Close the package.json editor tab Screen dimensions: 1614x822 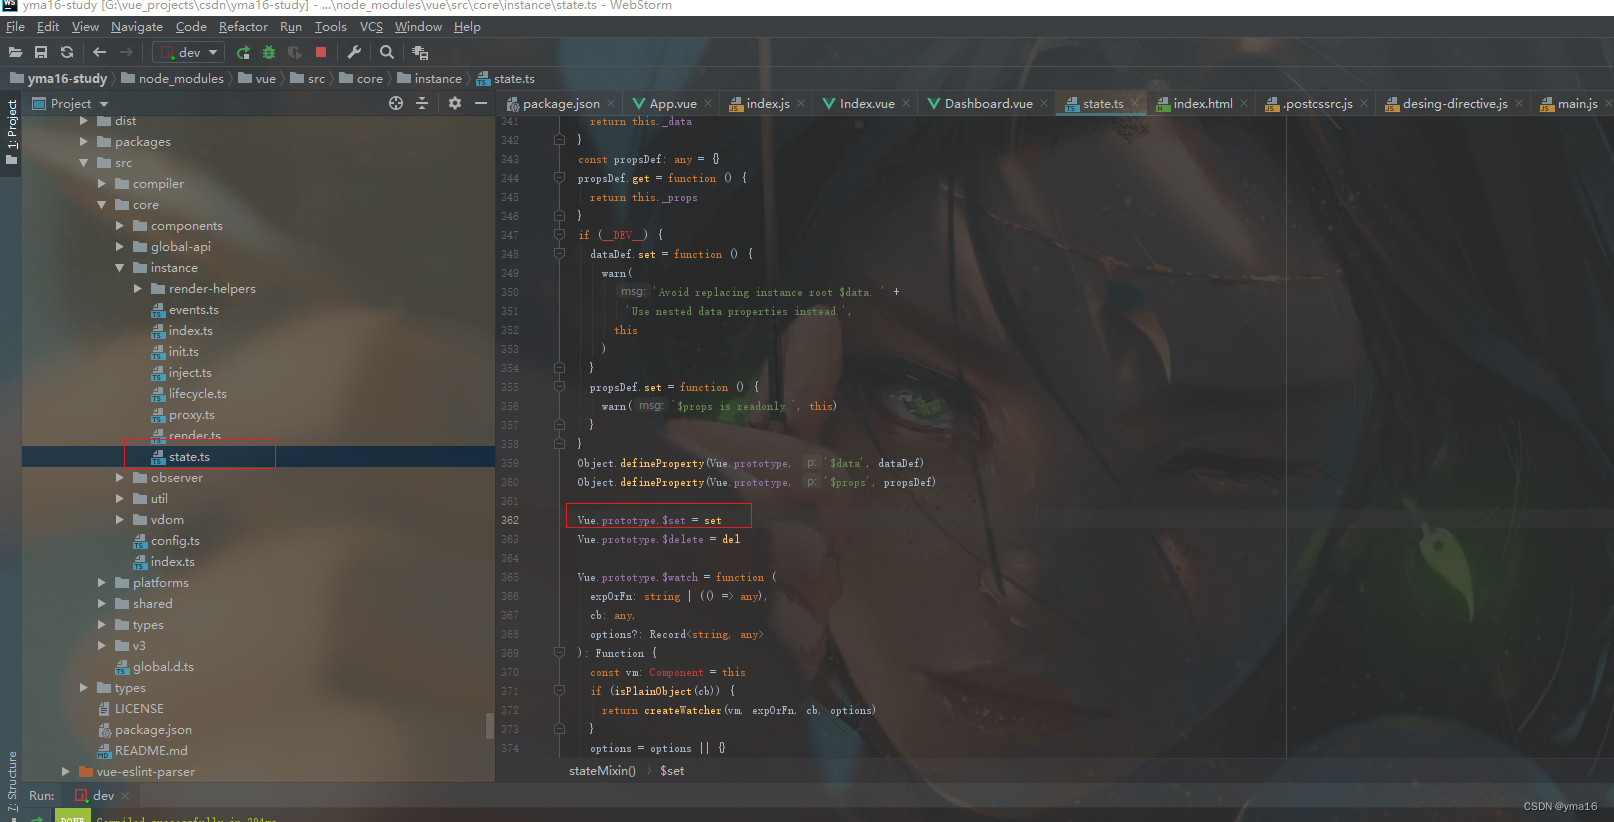pyautogui.click(x=611, y=103)
